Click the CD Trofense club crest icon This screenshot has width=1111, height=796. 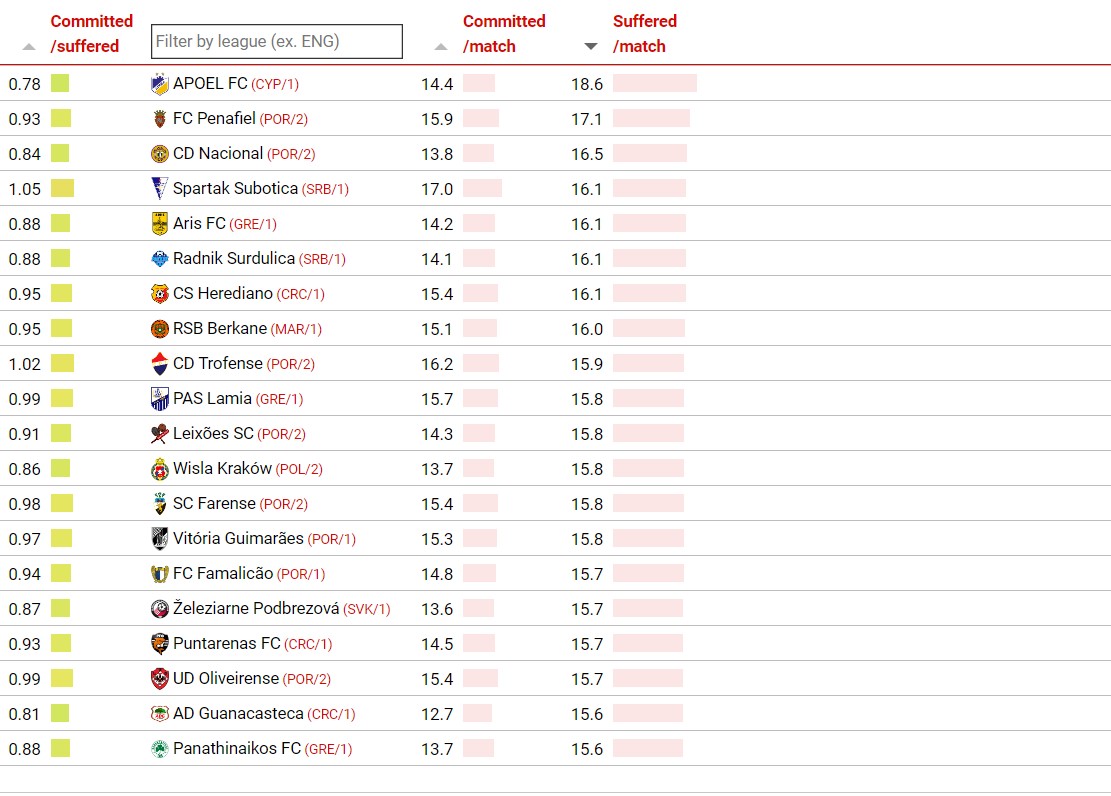(159, 364)
